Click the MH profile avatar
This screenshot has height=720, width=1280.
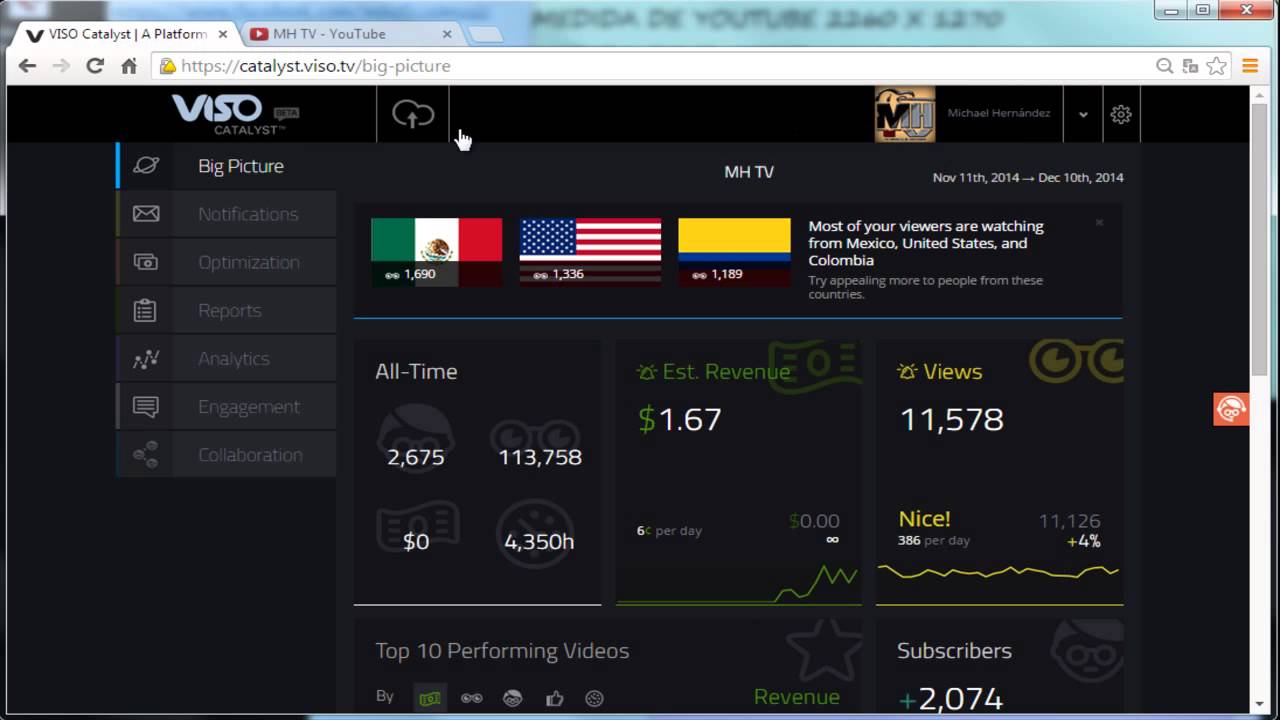(905, 114)
